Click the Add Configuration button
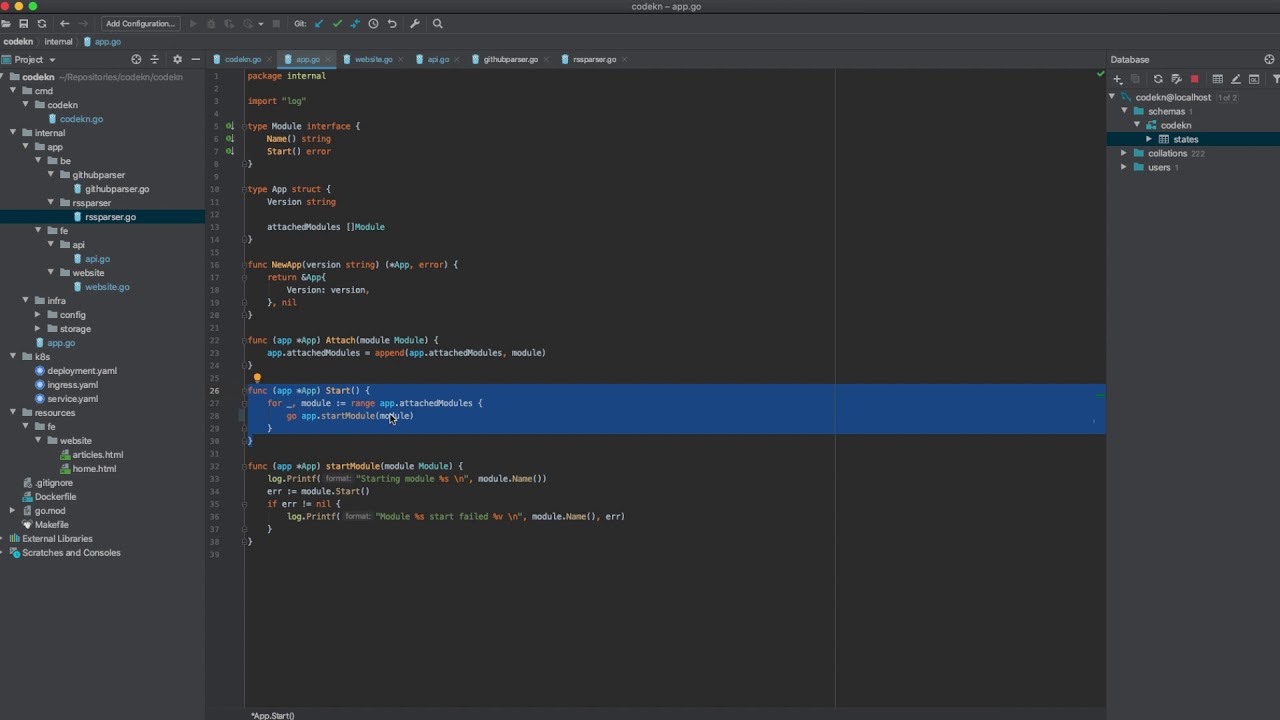The width and height of the screenshot is (1280, 720). click(x=139, y=24)
